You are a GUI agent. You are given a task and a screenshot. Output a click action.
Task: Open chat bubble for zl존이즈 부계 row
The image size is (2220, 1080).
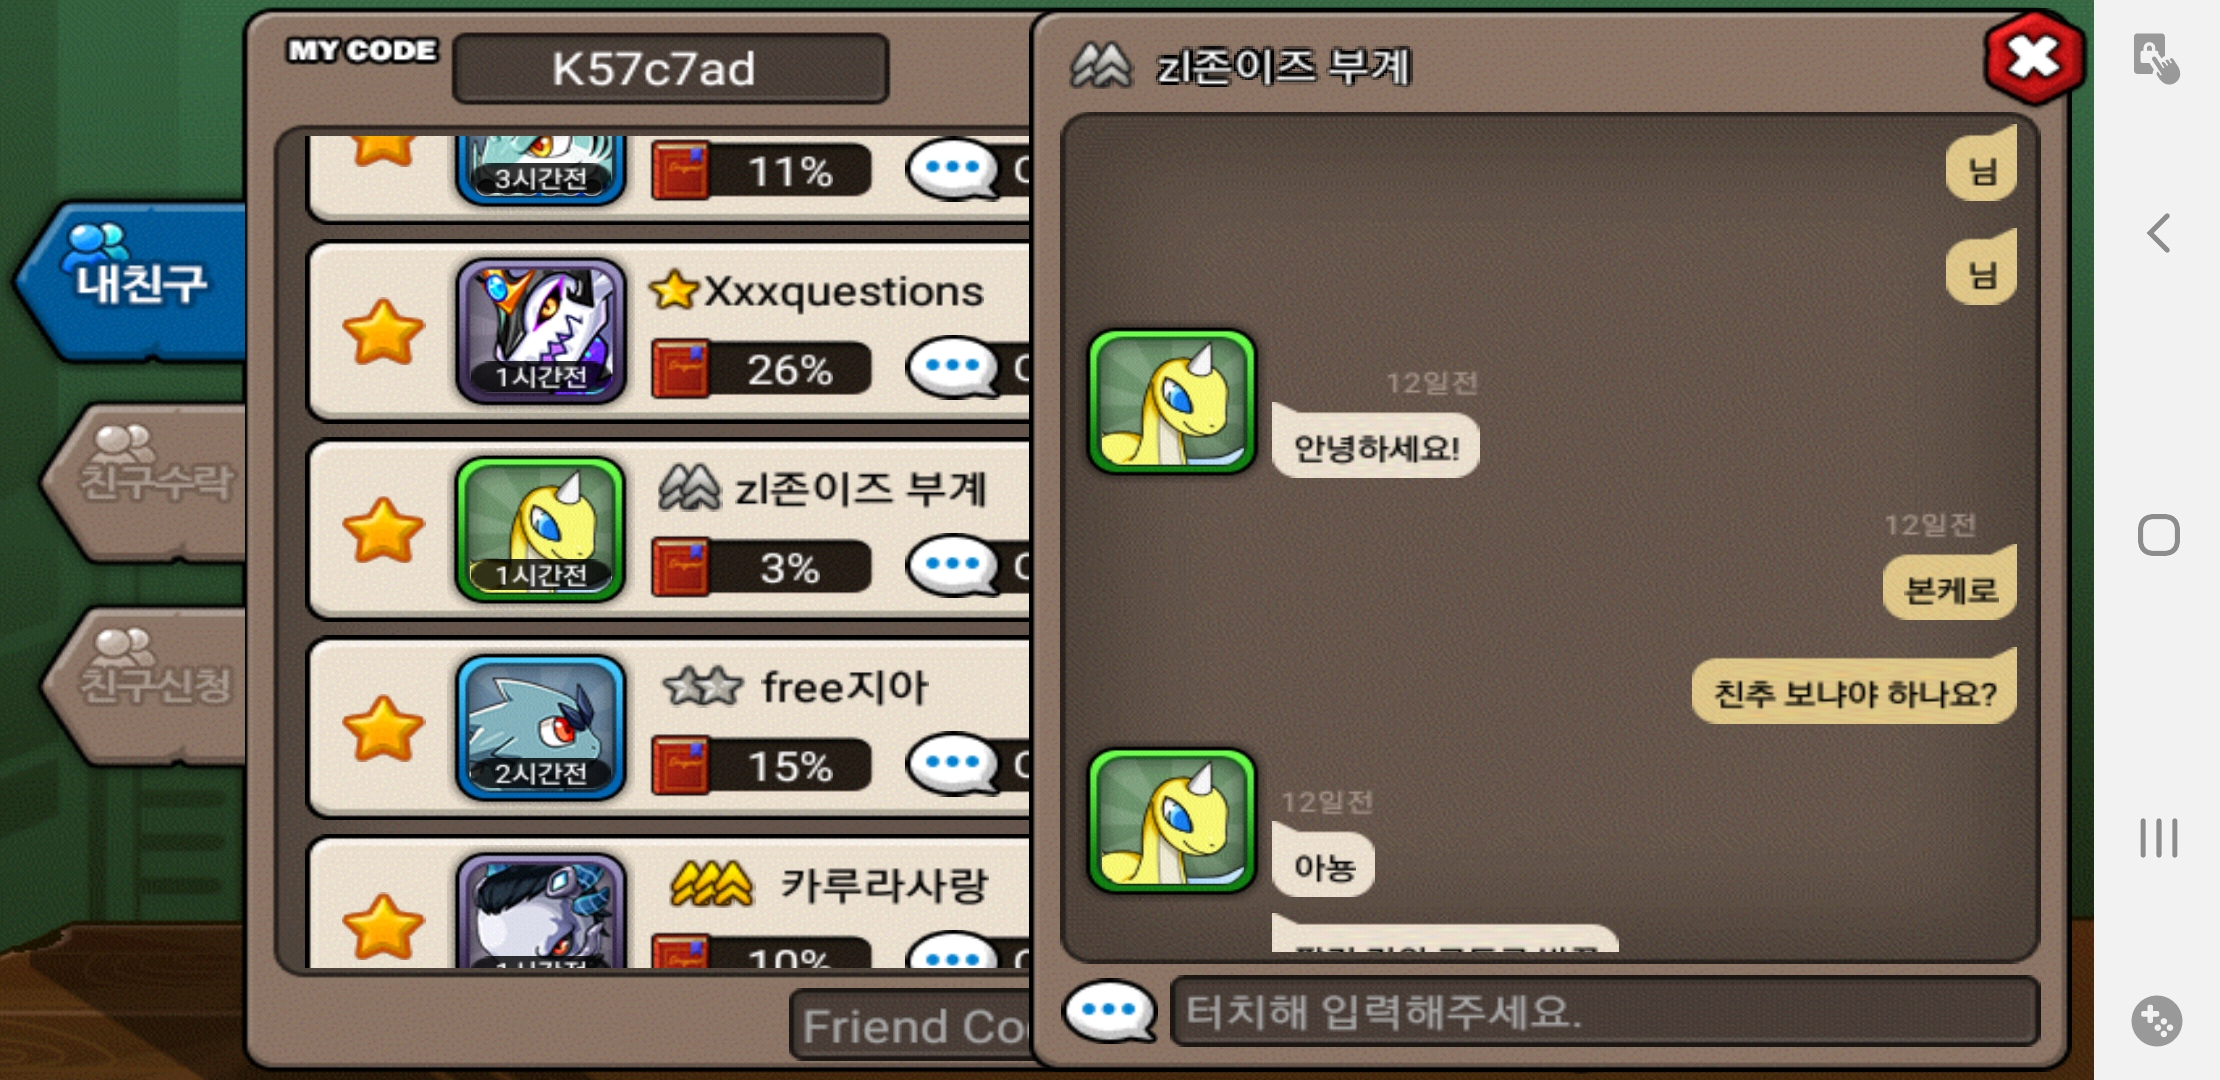[955, 566]
